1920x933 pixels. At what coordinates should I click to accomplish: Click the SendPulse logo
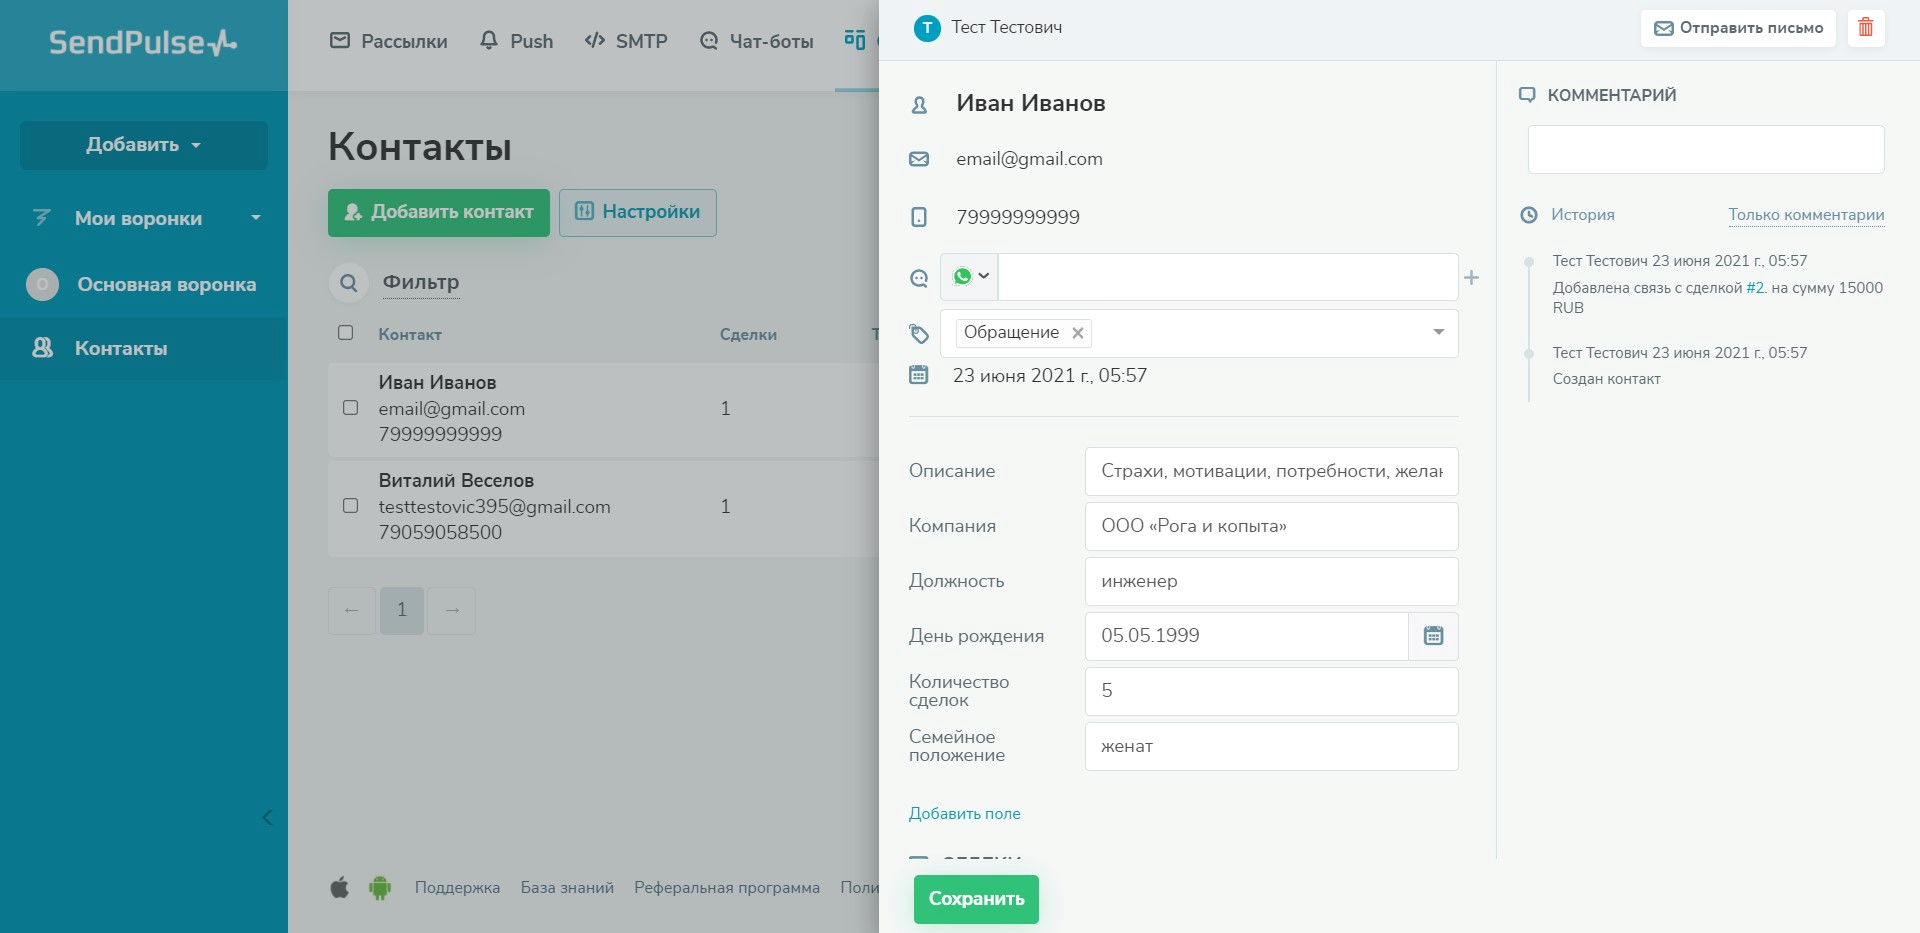point(143,42)
